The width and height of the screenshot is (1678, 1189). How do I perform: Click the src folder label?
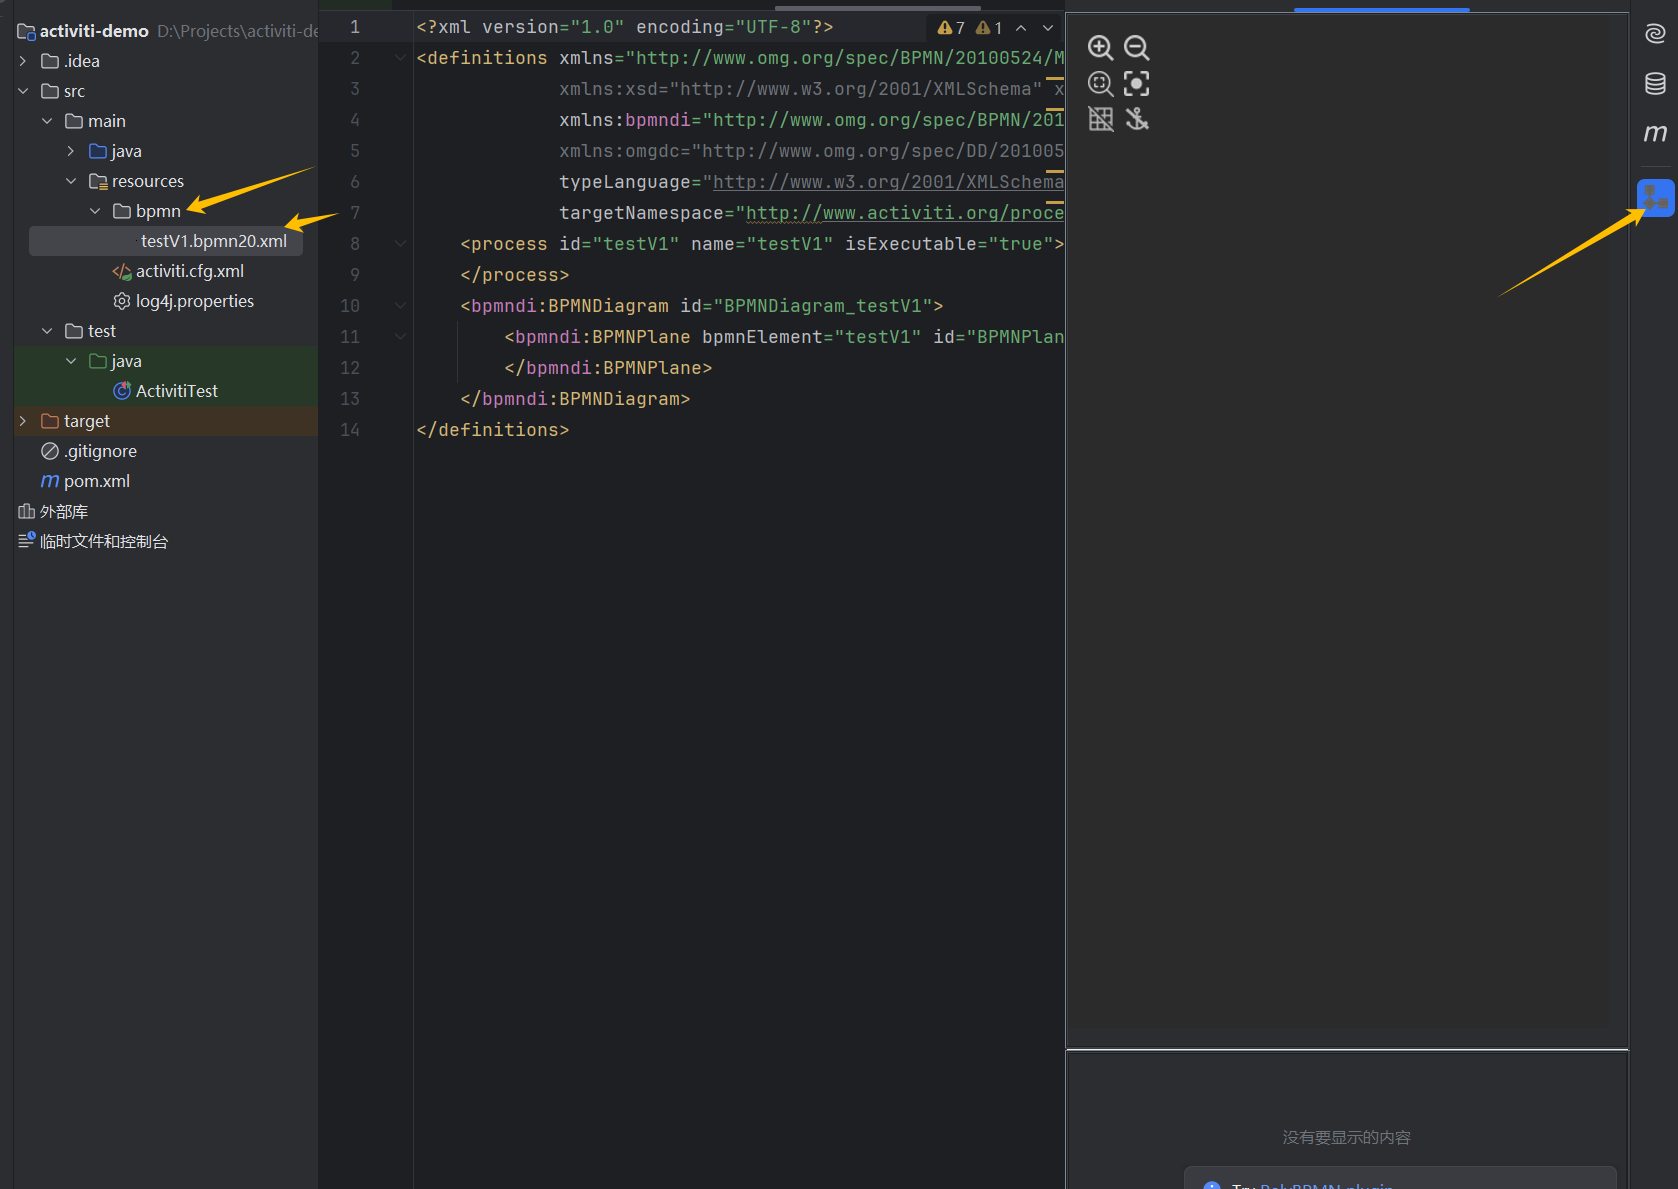point(75,91)
